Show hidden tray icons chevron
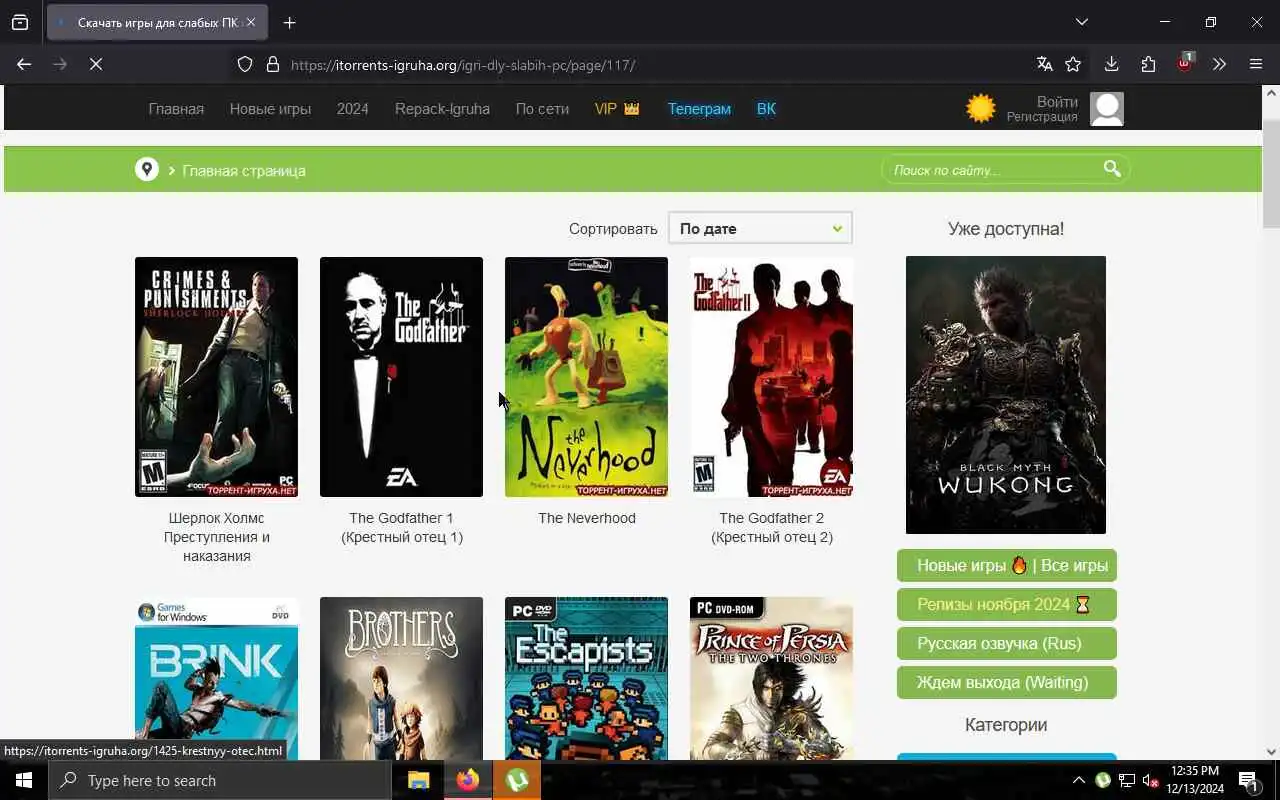 coord(1078,780)
